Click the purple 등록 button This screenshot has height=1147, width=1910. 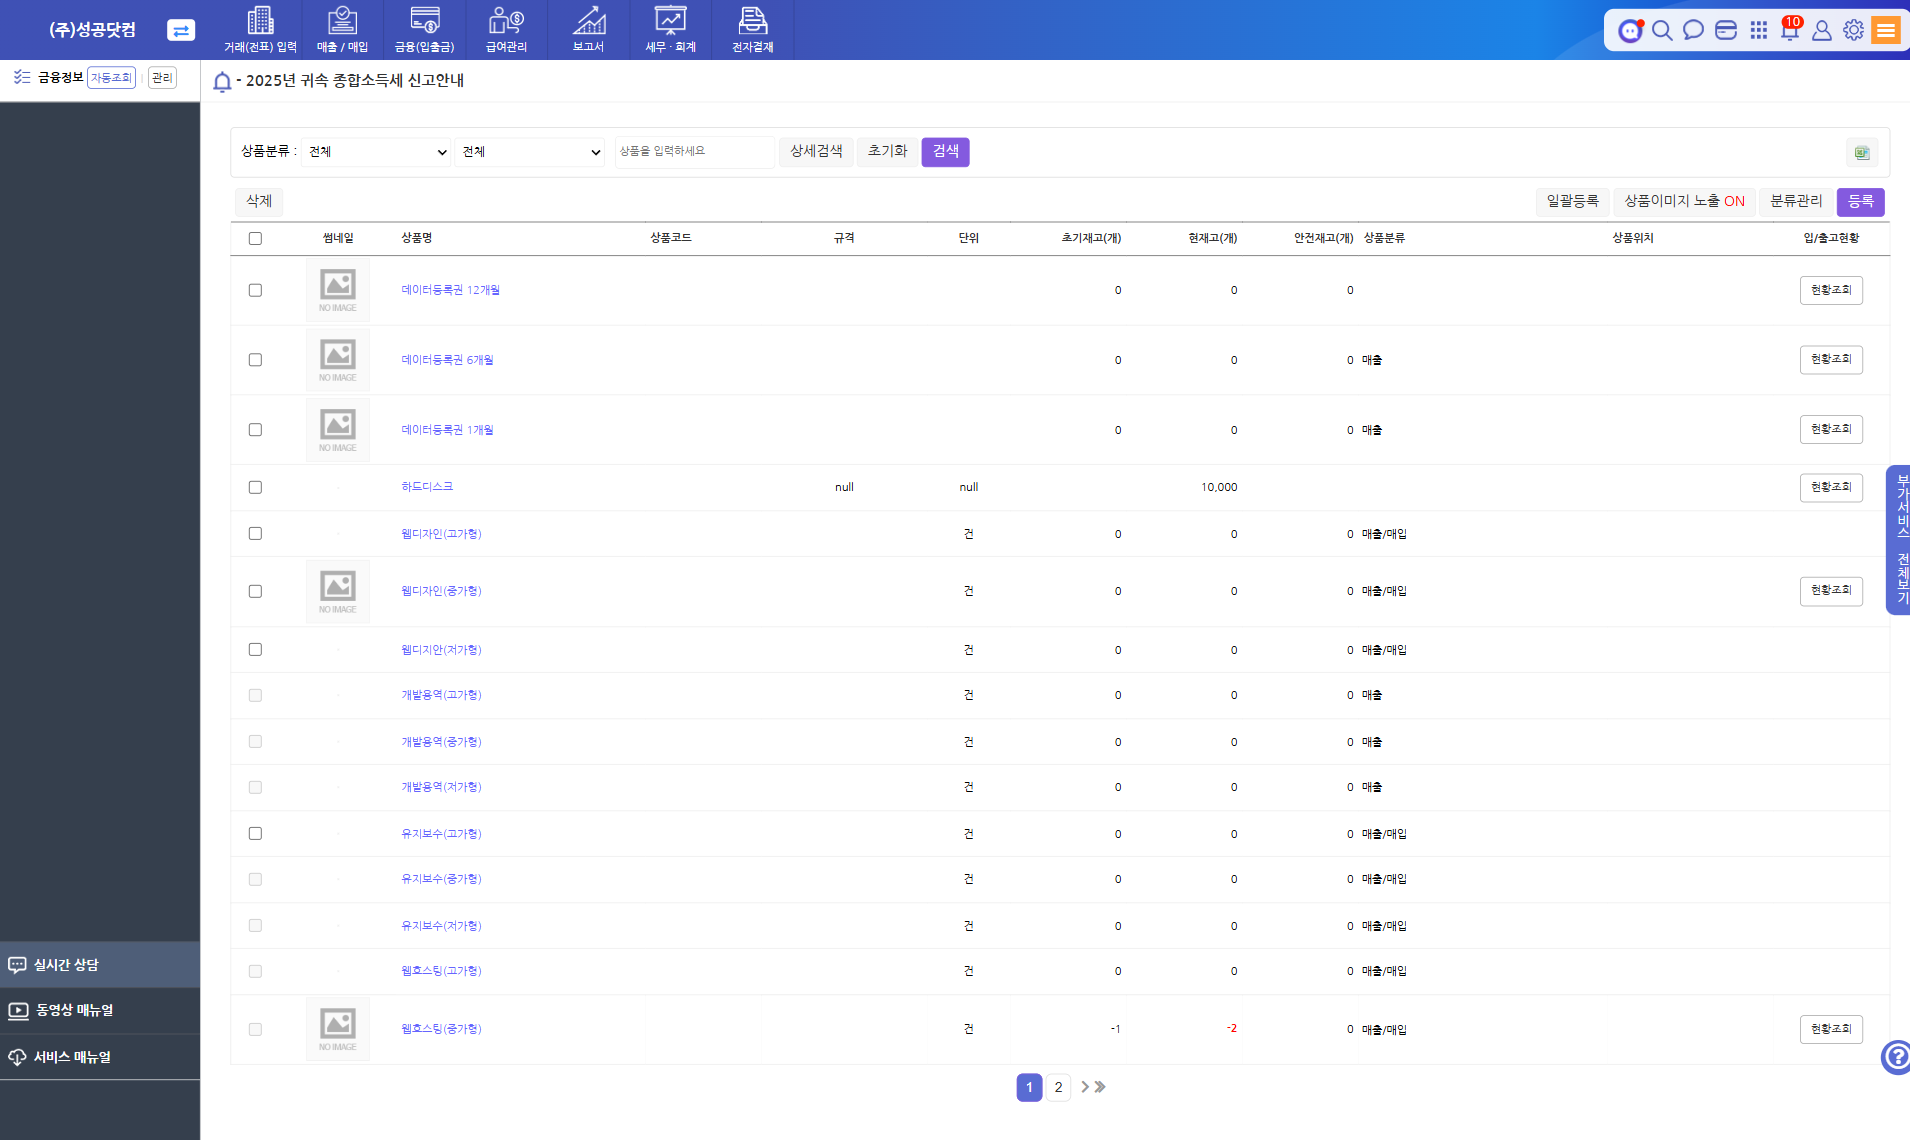pyautogui.click(x=1860, y=201)
